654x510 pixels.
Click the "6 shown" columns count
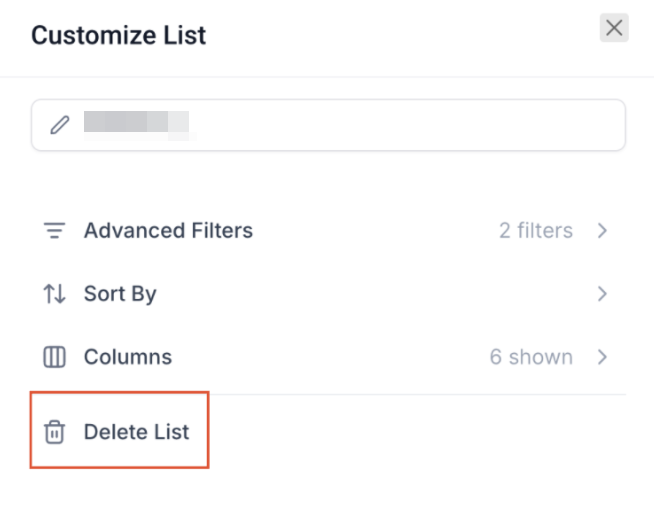click(x=531, y=357)
